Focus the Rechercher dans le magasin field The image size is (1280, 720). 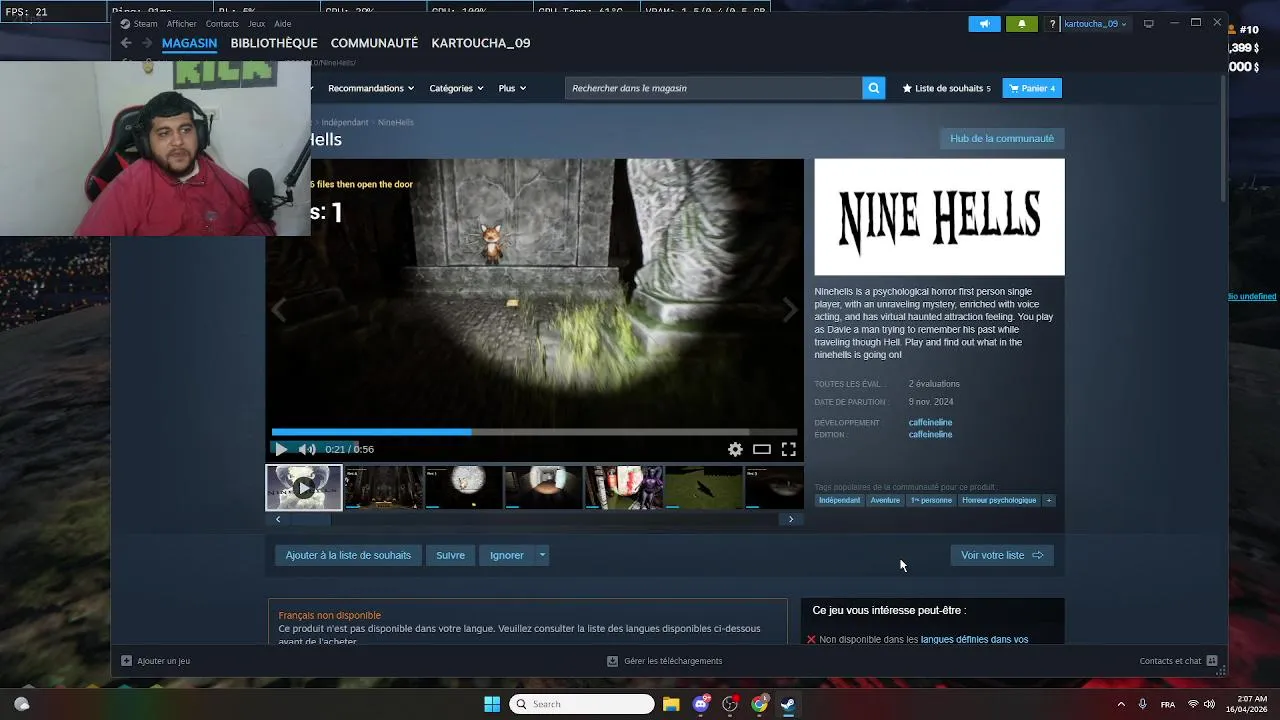click(x=714, y=88)
